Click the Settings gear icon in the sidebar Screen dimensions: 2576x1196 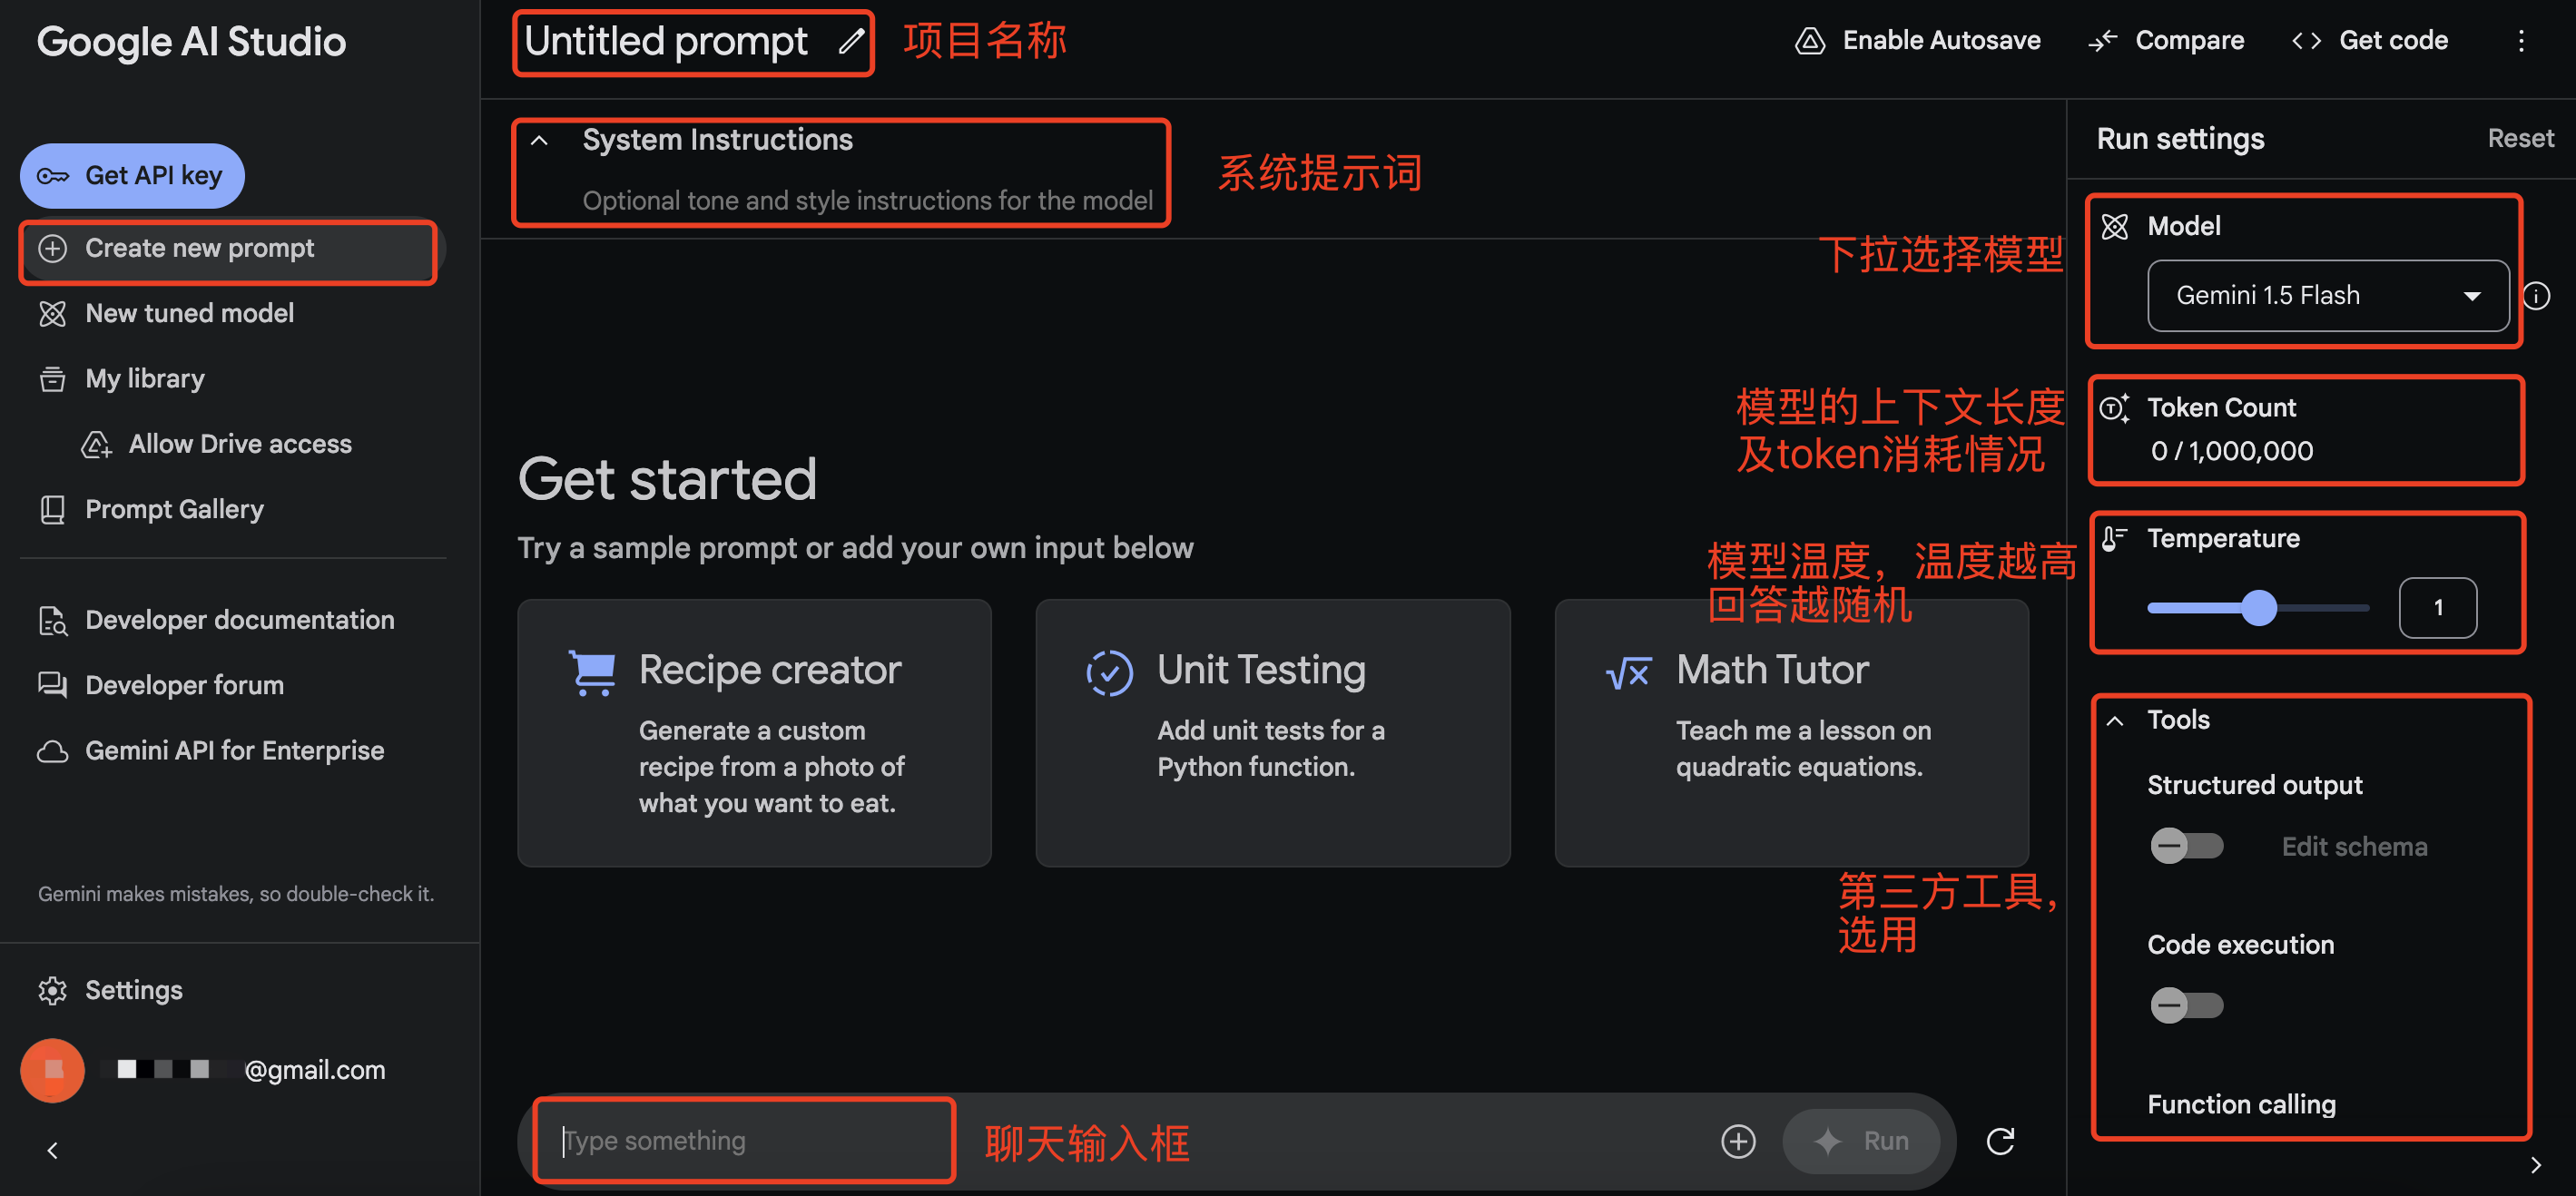(x=52, y=990)
